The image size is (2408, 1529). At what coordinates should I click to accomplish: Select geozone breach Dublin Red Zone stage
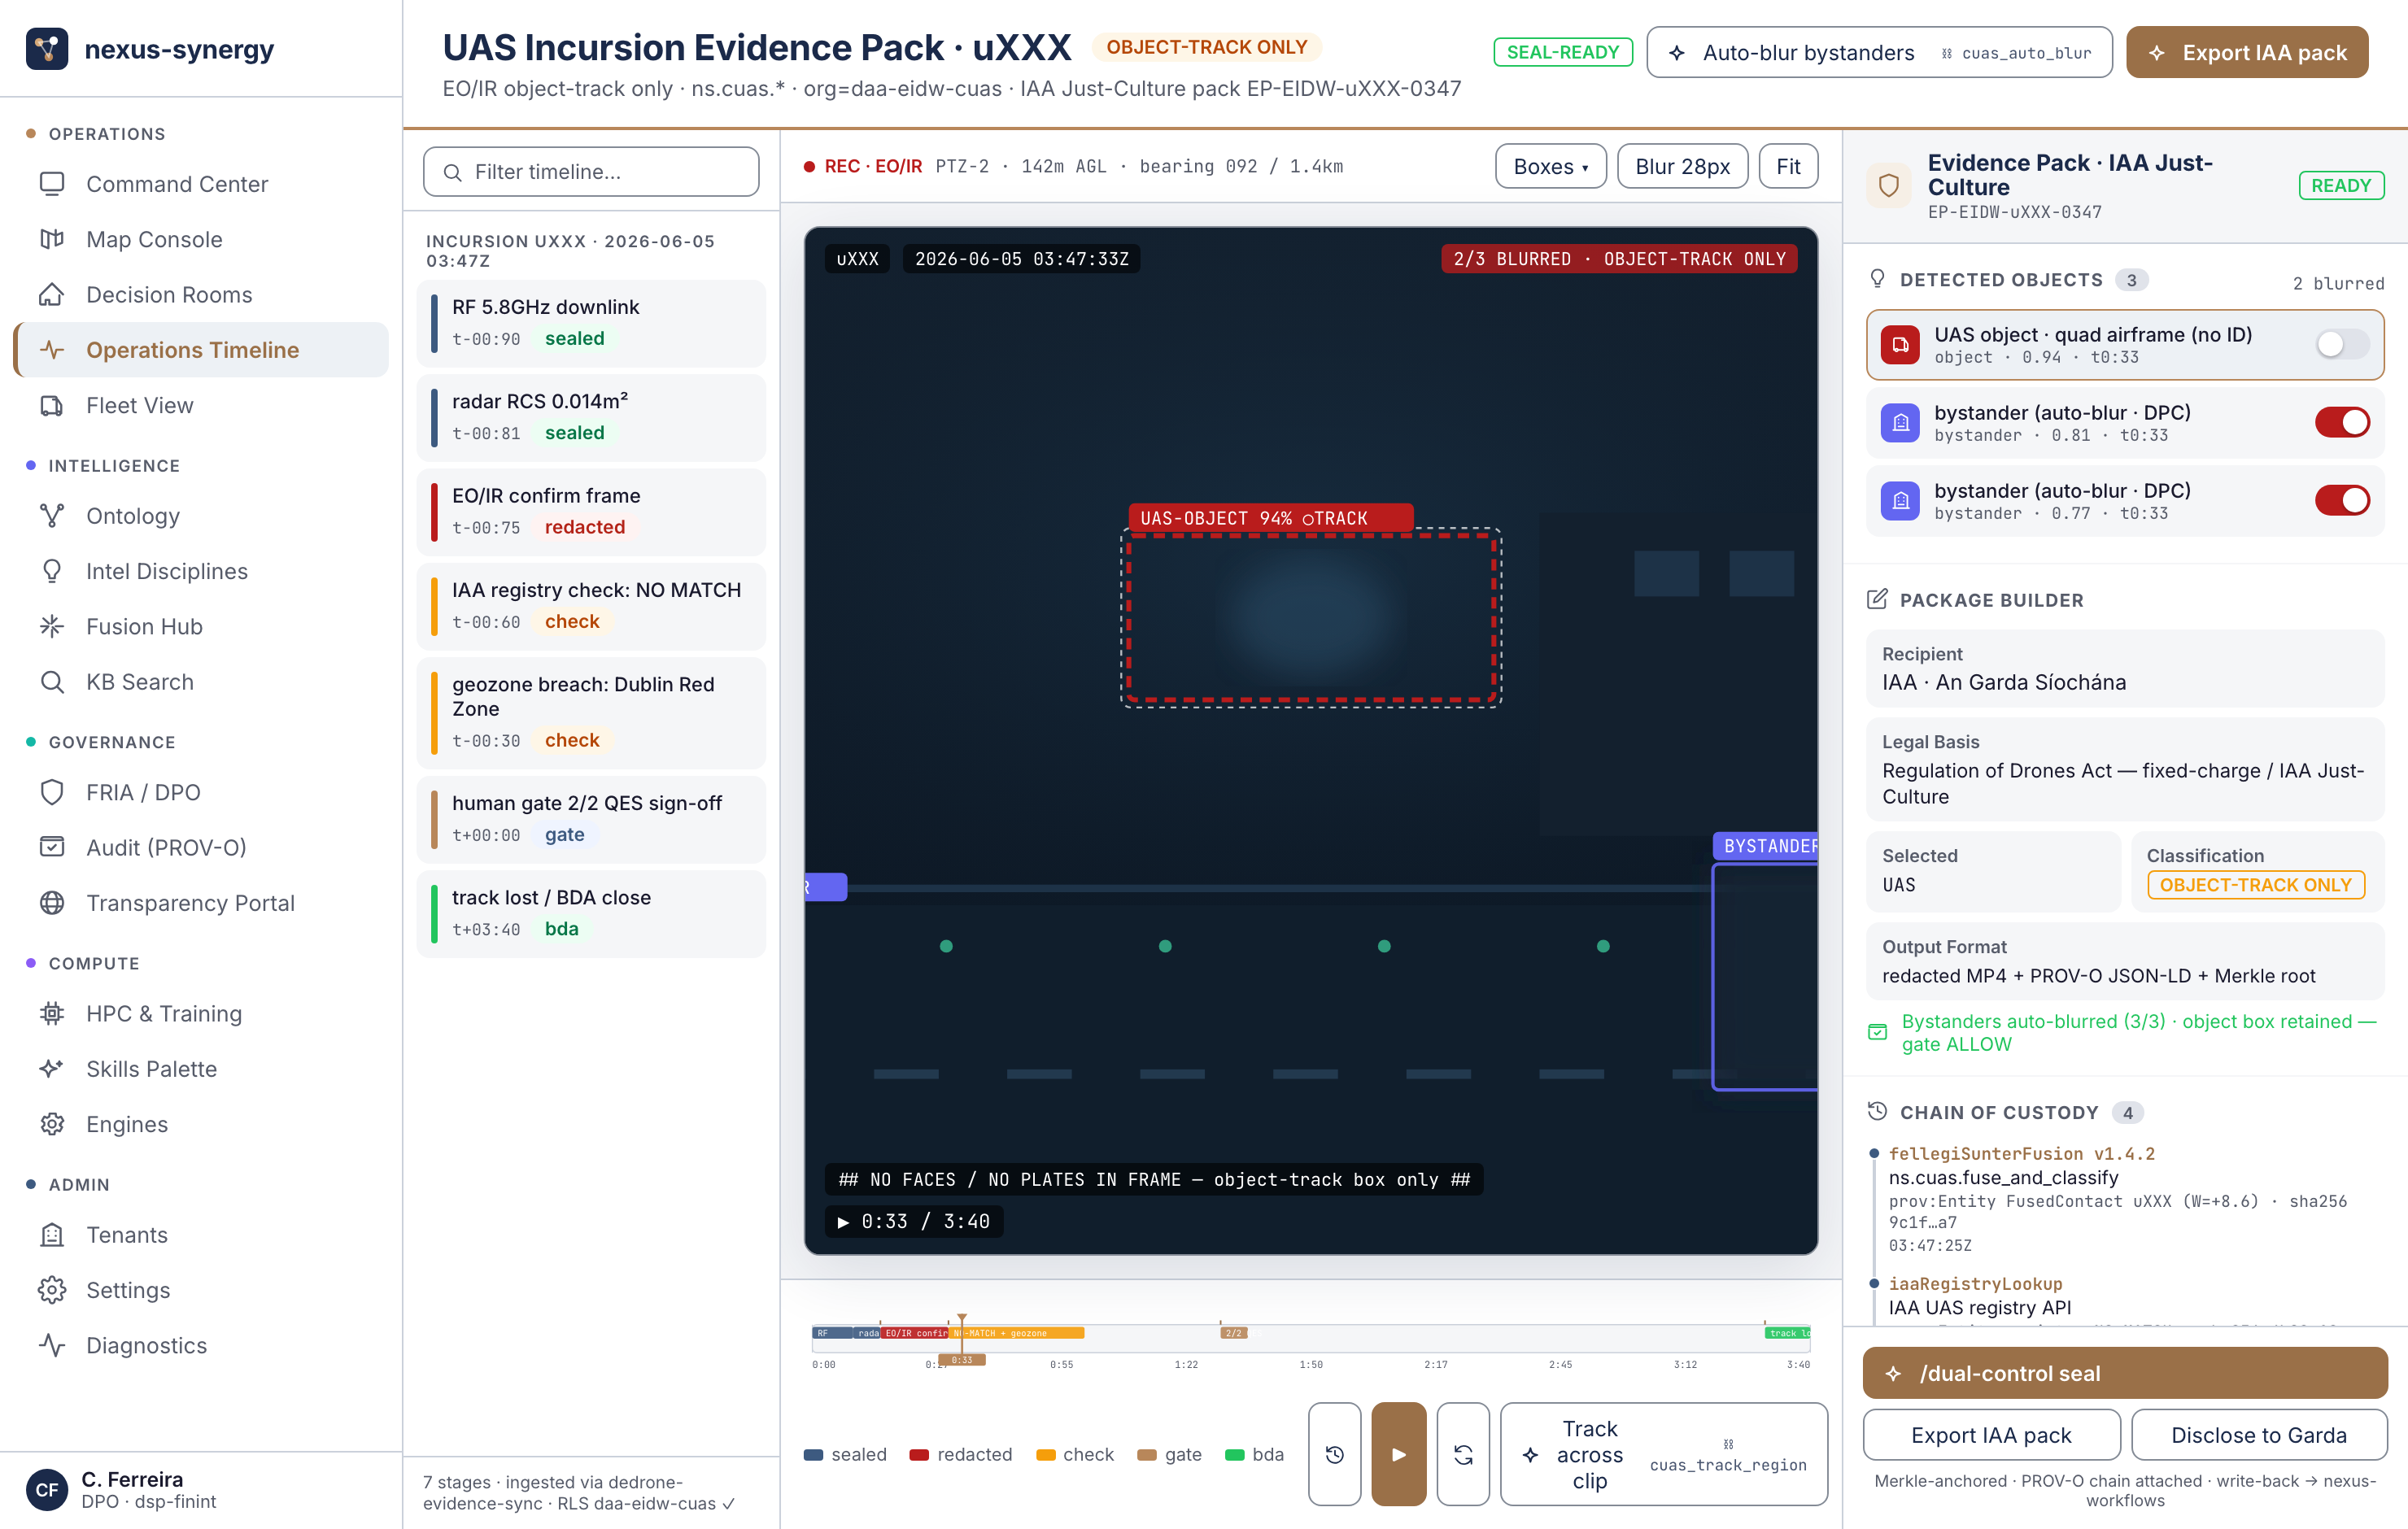coord(591,713)
